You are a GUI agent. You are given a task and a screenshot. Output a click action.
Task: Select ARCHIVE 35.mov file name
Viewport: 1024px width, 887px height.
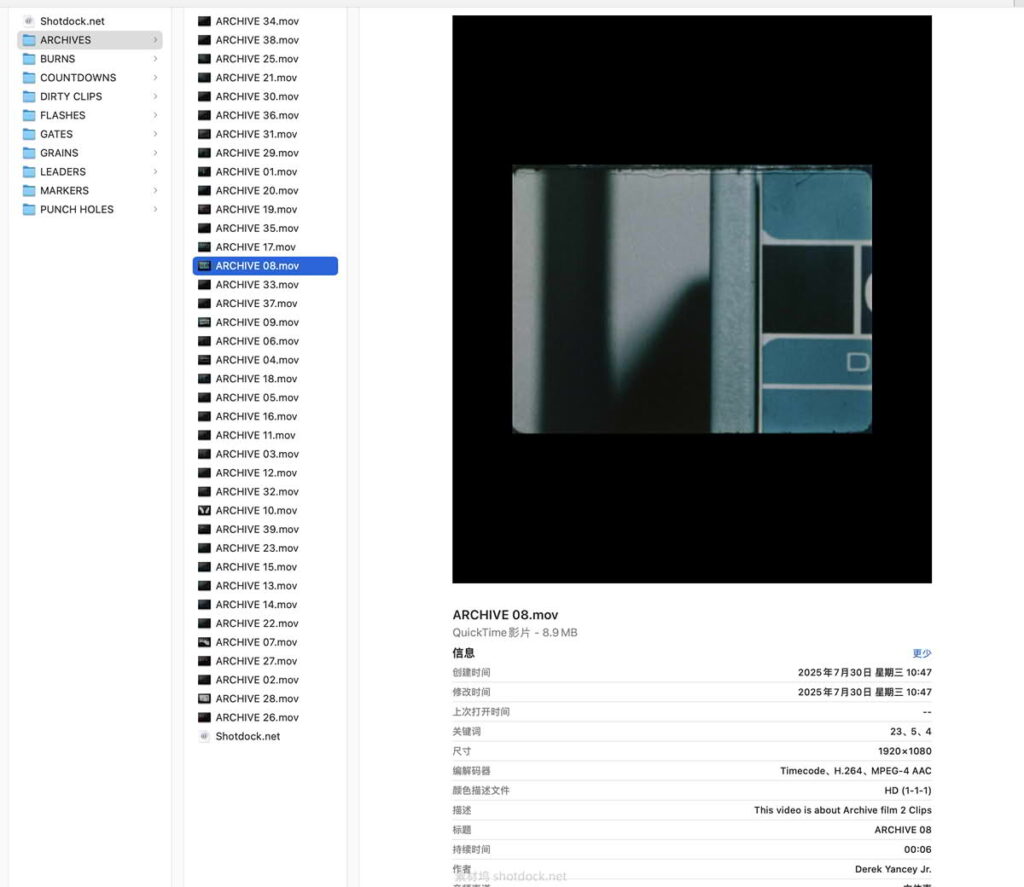tap(257, 228)
